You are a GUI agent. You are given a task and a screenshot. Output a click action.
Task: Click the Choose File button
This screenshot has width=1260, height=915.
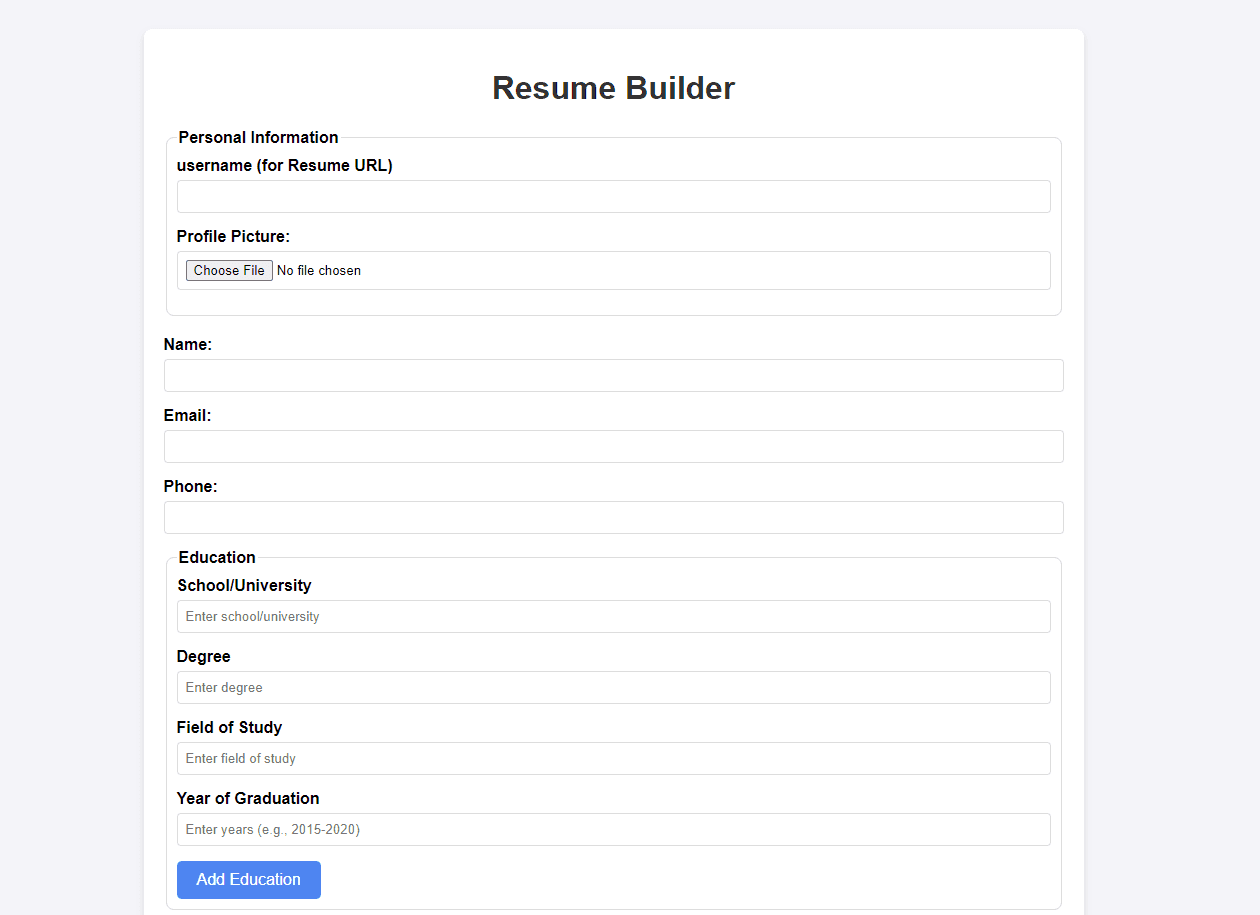[x=228, y=270]
